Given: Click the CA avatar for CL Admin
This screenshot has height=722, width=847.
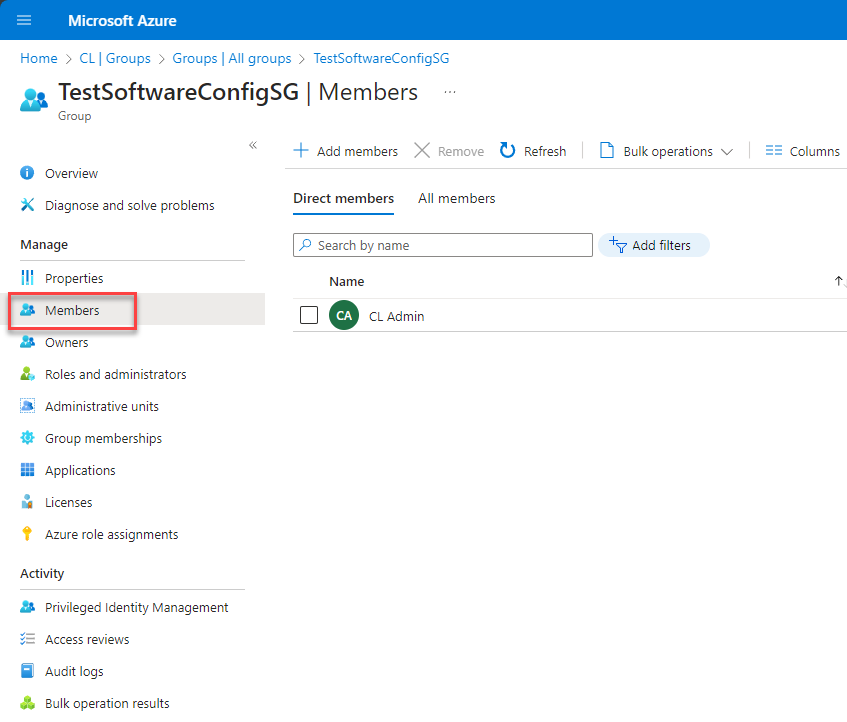Looking at the screenshot, I should pyautogui.click(x=344, y=315).
